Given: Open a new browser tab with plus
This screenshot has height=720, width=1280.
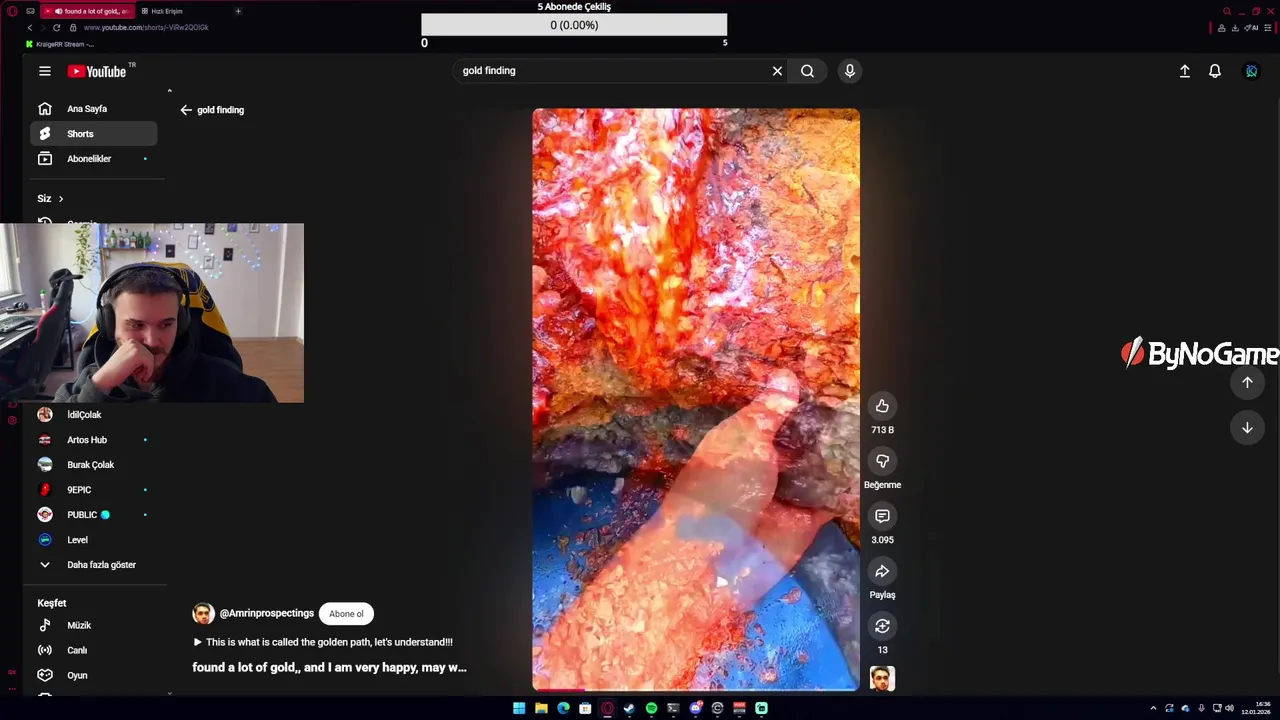Looking at the screenshot, I should (238, 11).
